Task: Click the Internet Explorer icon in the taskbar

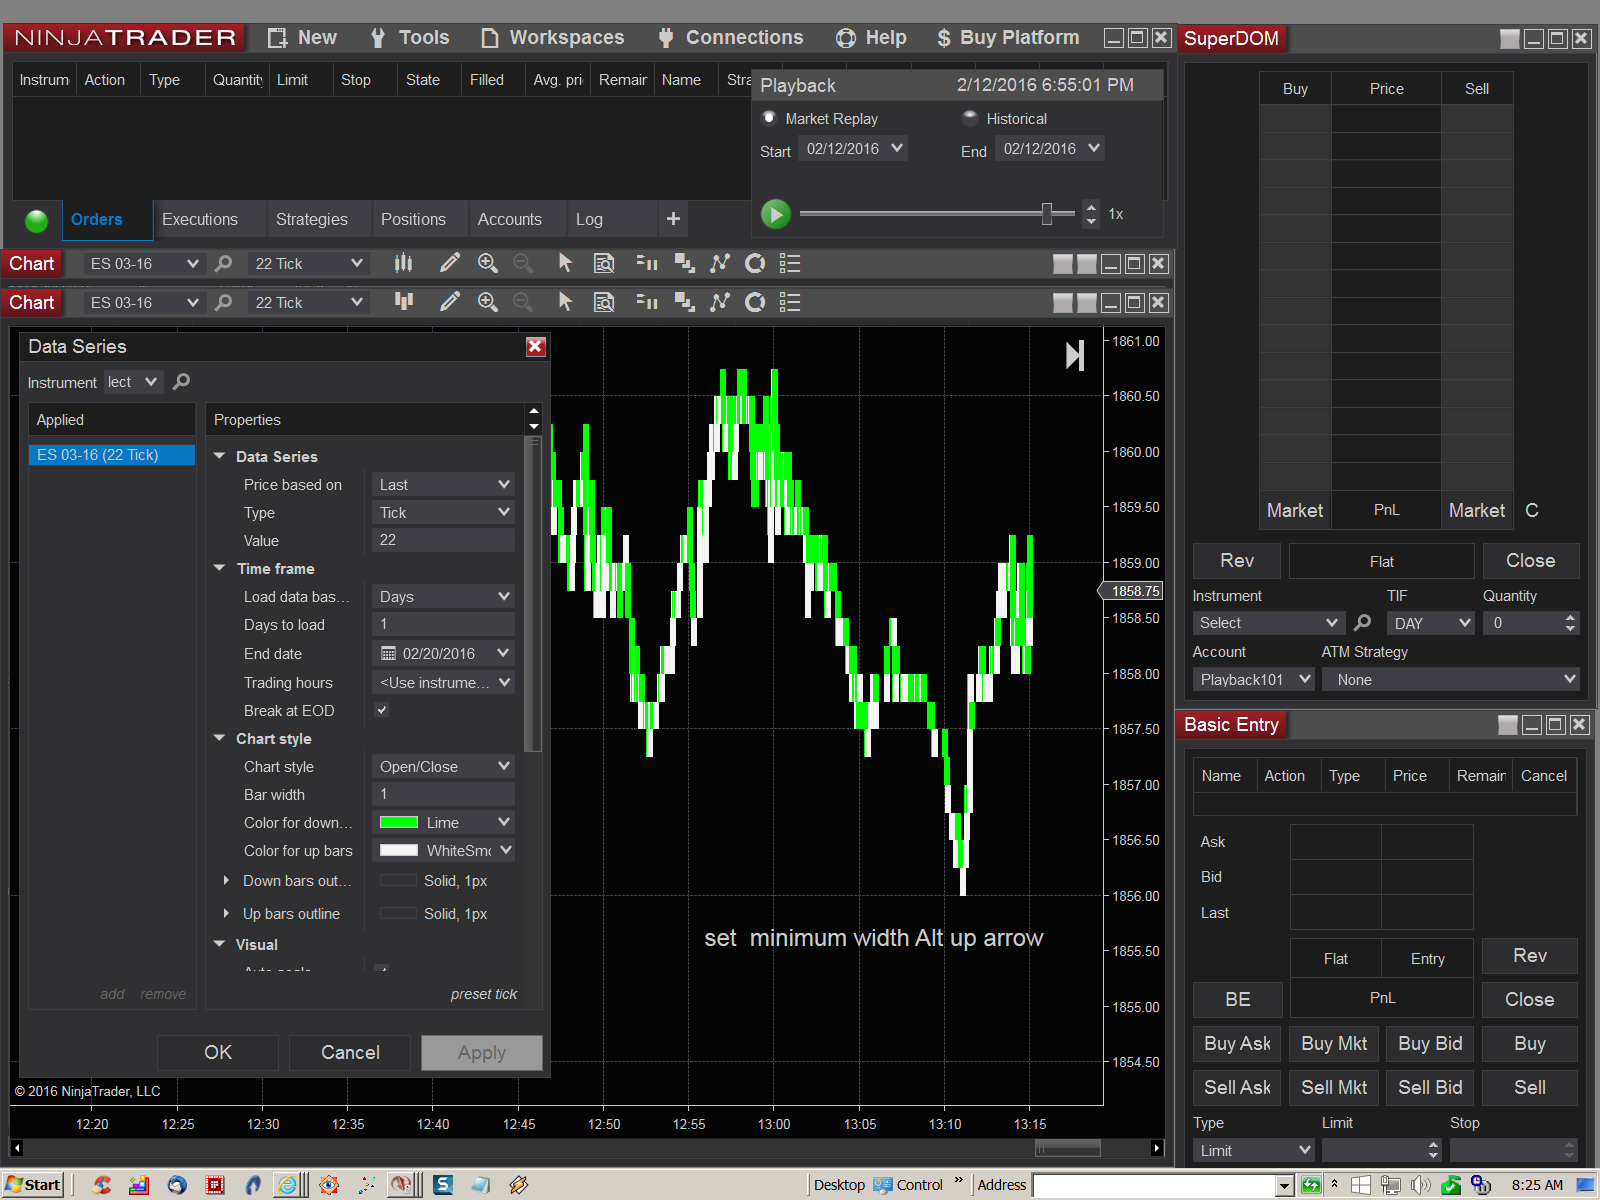Action: pos(287,1185)
